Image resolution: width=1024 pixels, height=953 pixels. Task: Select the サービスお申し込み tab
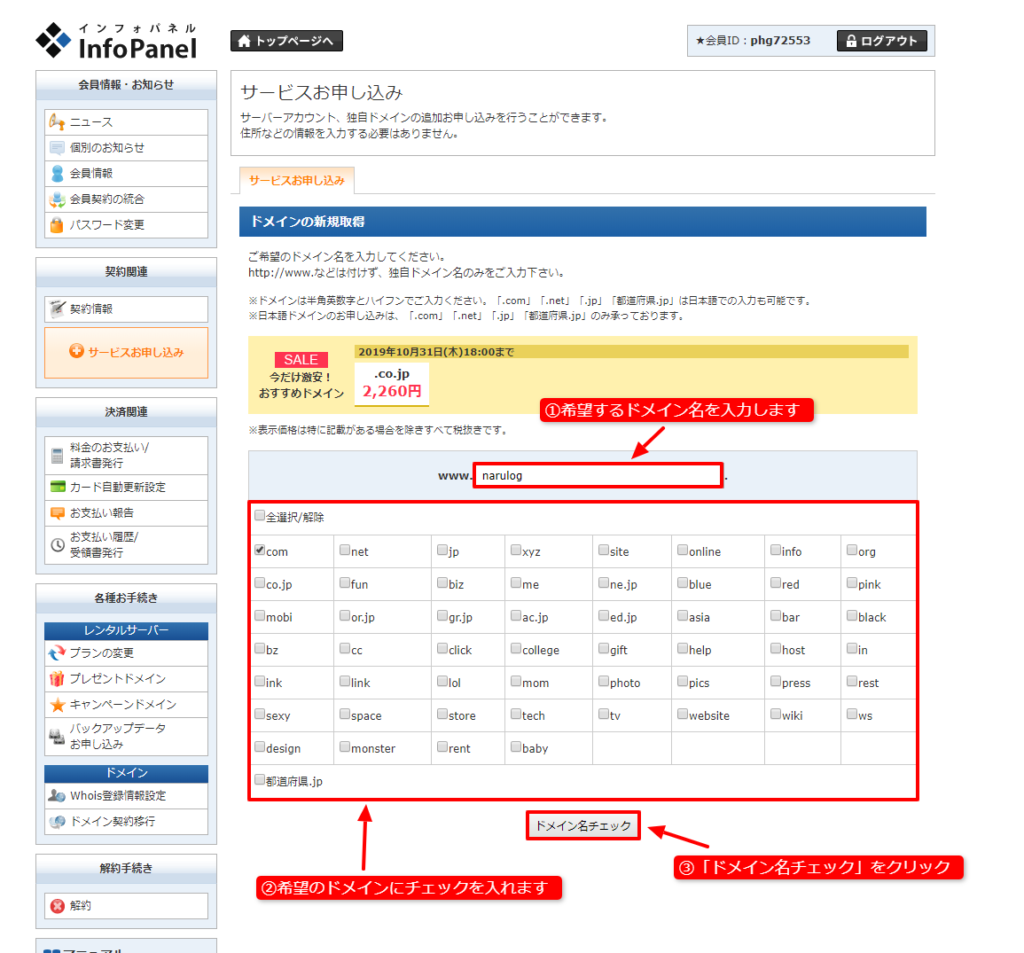[x=297, y=181]
